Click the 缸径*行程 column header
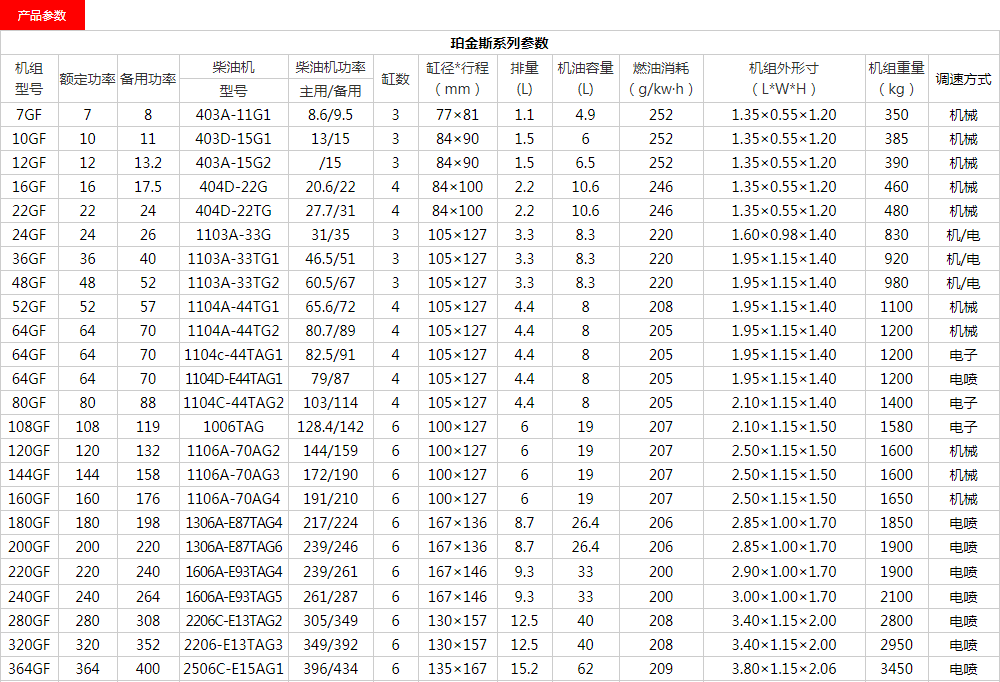The height and width of the screenshot is (682, 1000). point(457,79)
